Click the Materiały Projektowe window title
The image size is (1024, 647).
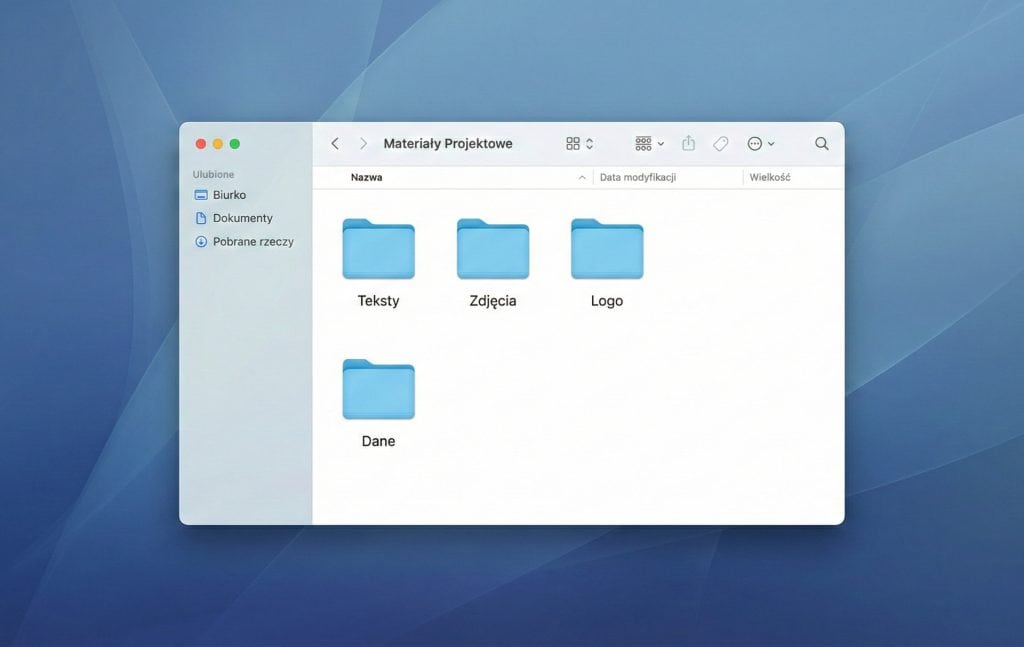(x=448, y=144)
